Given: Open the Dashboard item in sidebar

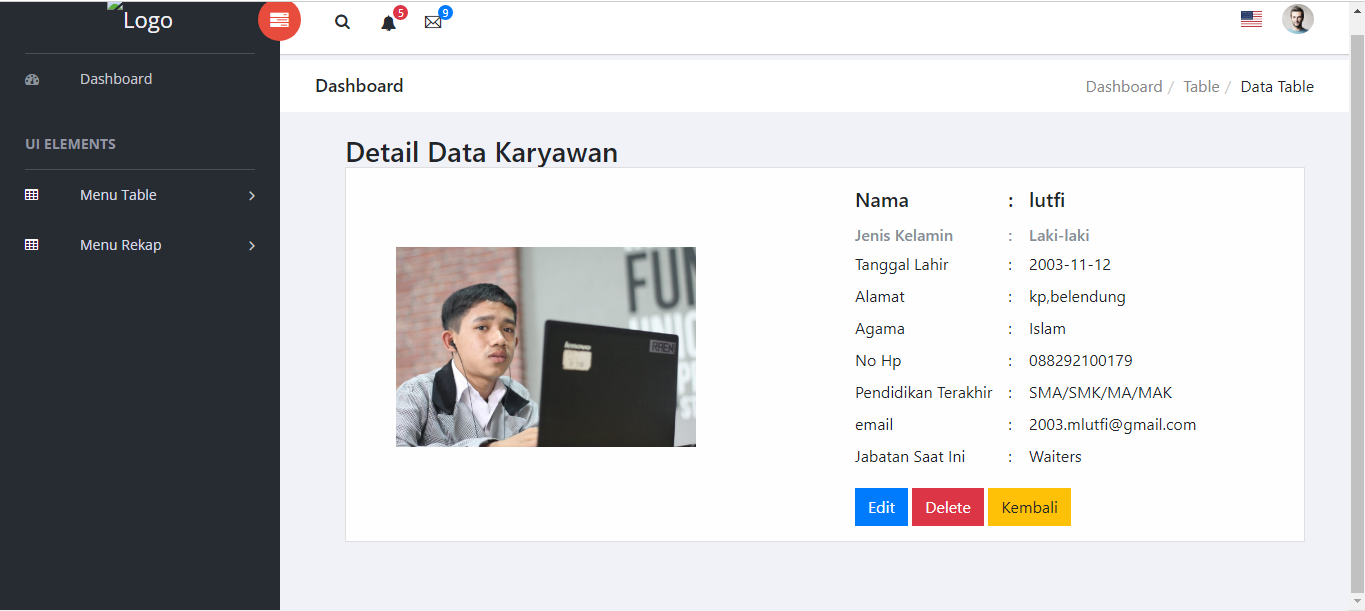Looking at the screenshot, I should pos(116,79).
